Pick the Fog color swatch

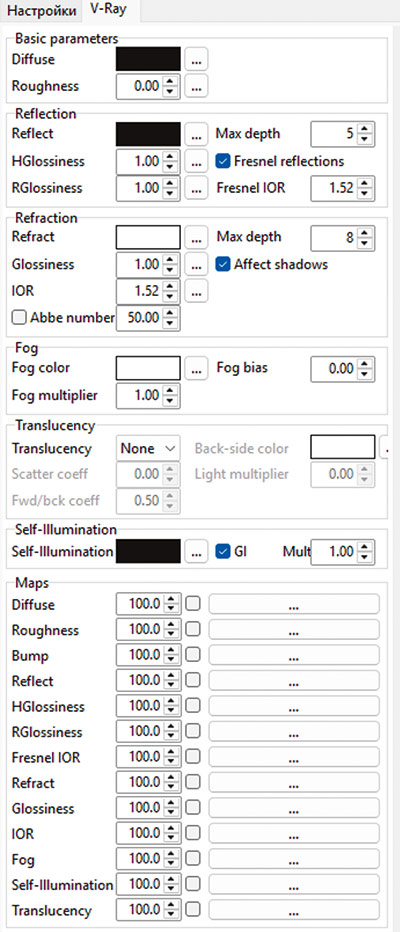pyautogui.click(x=148, y=369)
